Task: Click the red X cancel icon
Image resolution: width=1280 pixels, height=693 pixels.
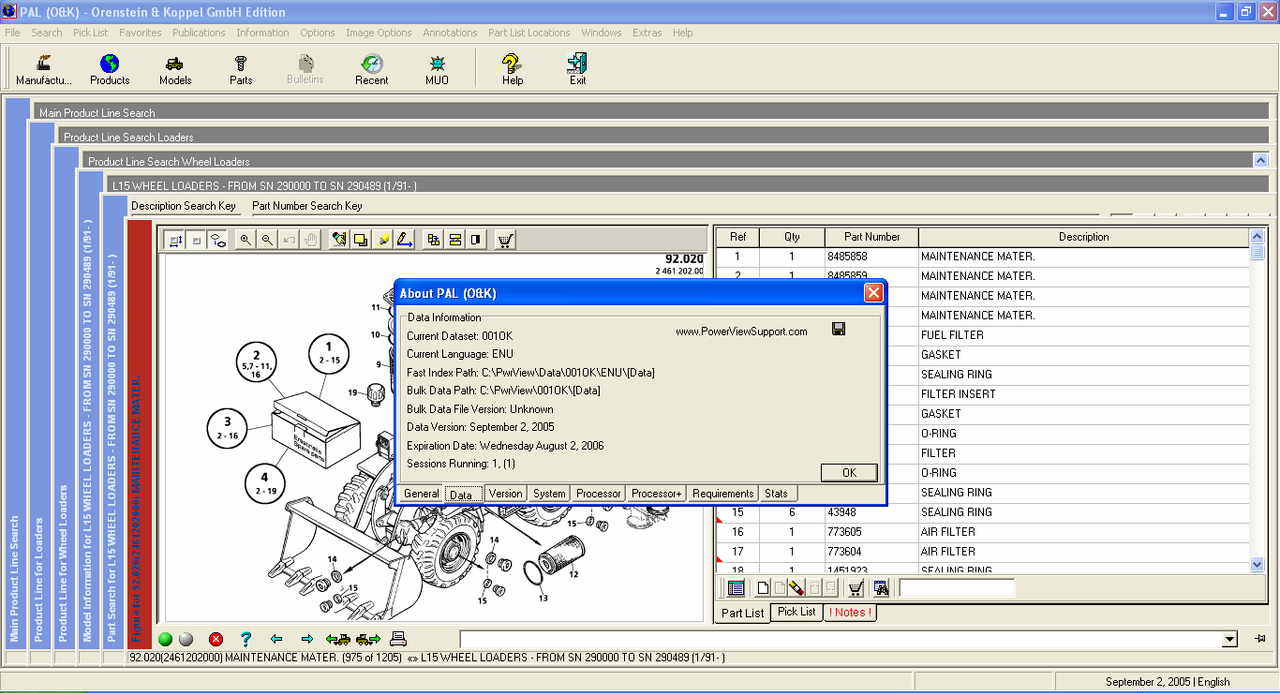Action: pos(216,639)
